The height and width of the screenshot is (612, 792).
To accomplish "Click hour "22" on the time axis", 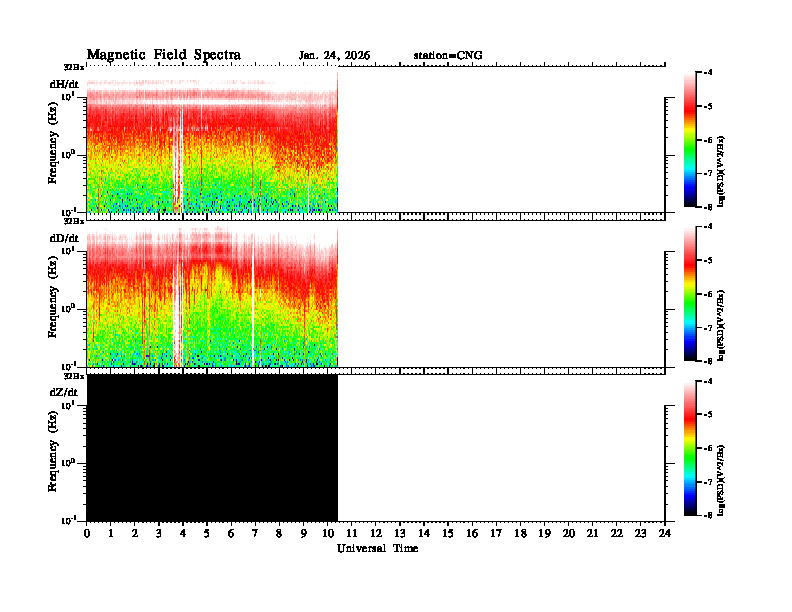I will (x=617, y=534).
